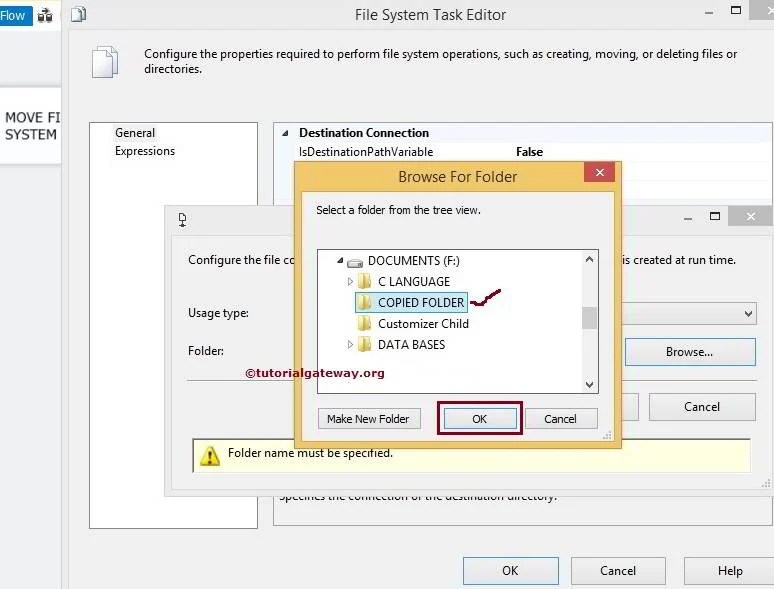Viewport: 774px width, 589px height.
Task: Click the DATA BASES folder icon
Action: (364, 344)
